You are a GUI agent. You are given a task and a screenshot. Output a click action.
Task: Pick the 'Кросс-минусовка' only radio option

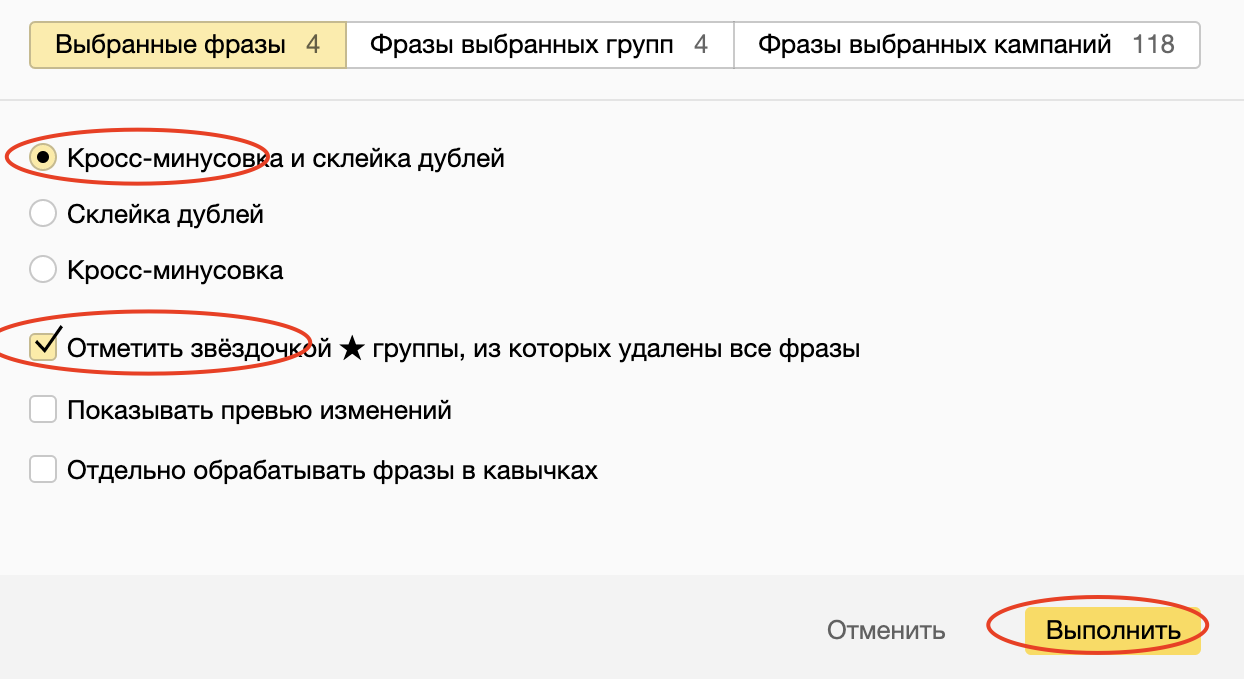[x=43, y=270]
